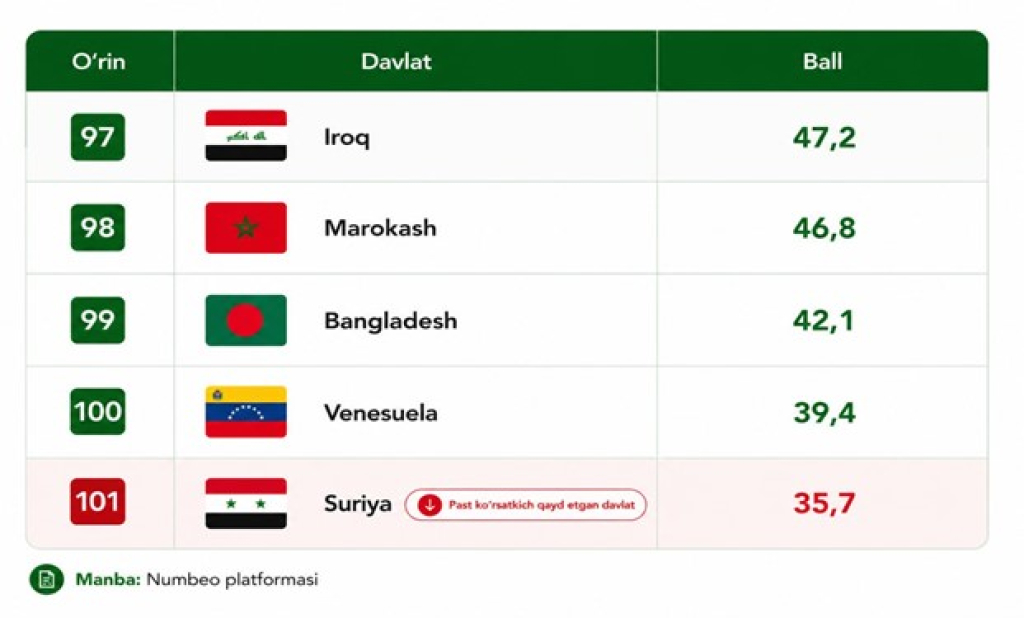Click the Venezuela flag icon
The width and height of the screenshot is (1024, 618).
pyautogui.click(x=246, y=412)
